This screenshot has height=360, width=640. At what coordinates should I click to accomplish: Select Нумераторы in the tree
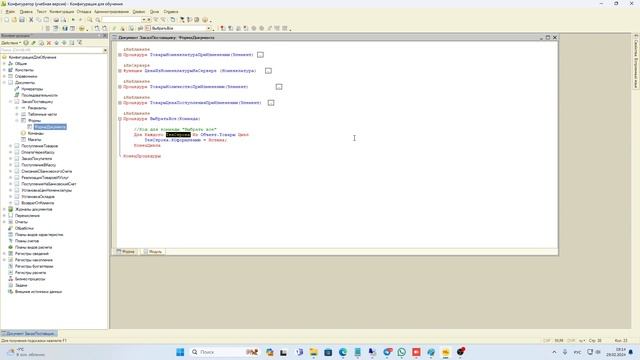click(x=32, y=89)
